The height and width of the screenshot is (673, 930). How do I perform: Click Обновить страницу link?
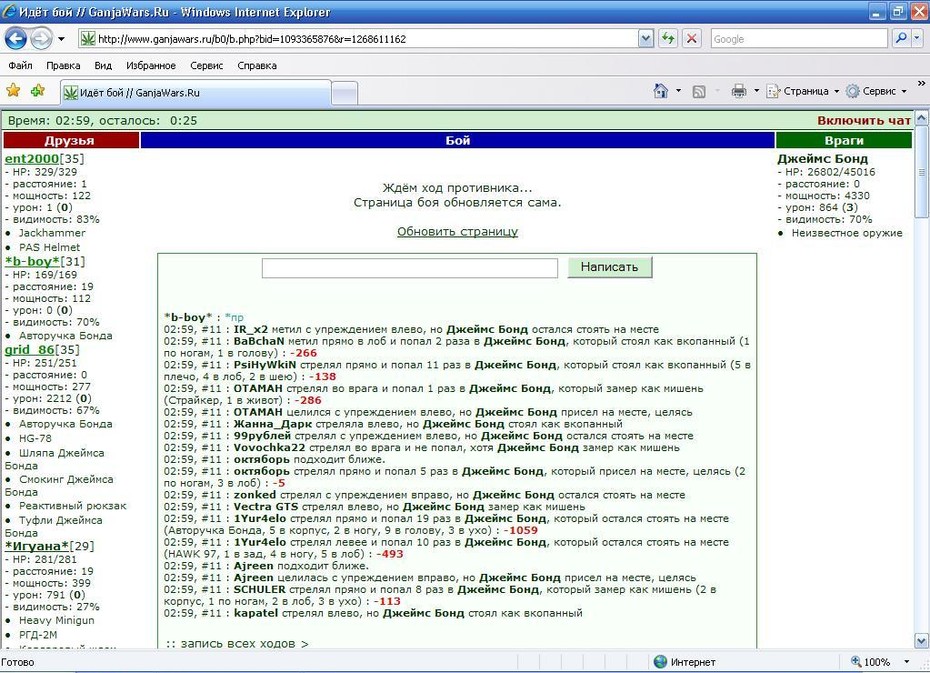pos(457,231)
